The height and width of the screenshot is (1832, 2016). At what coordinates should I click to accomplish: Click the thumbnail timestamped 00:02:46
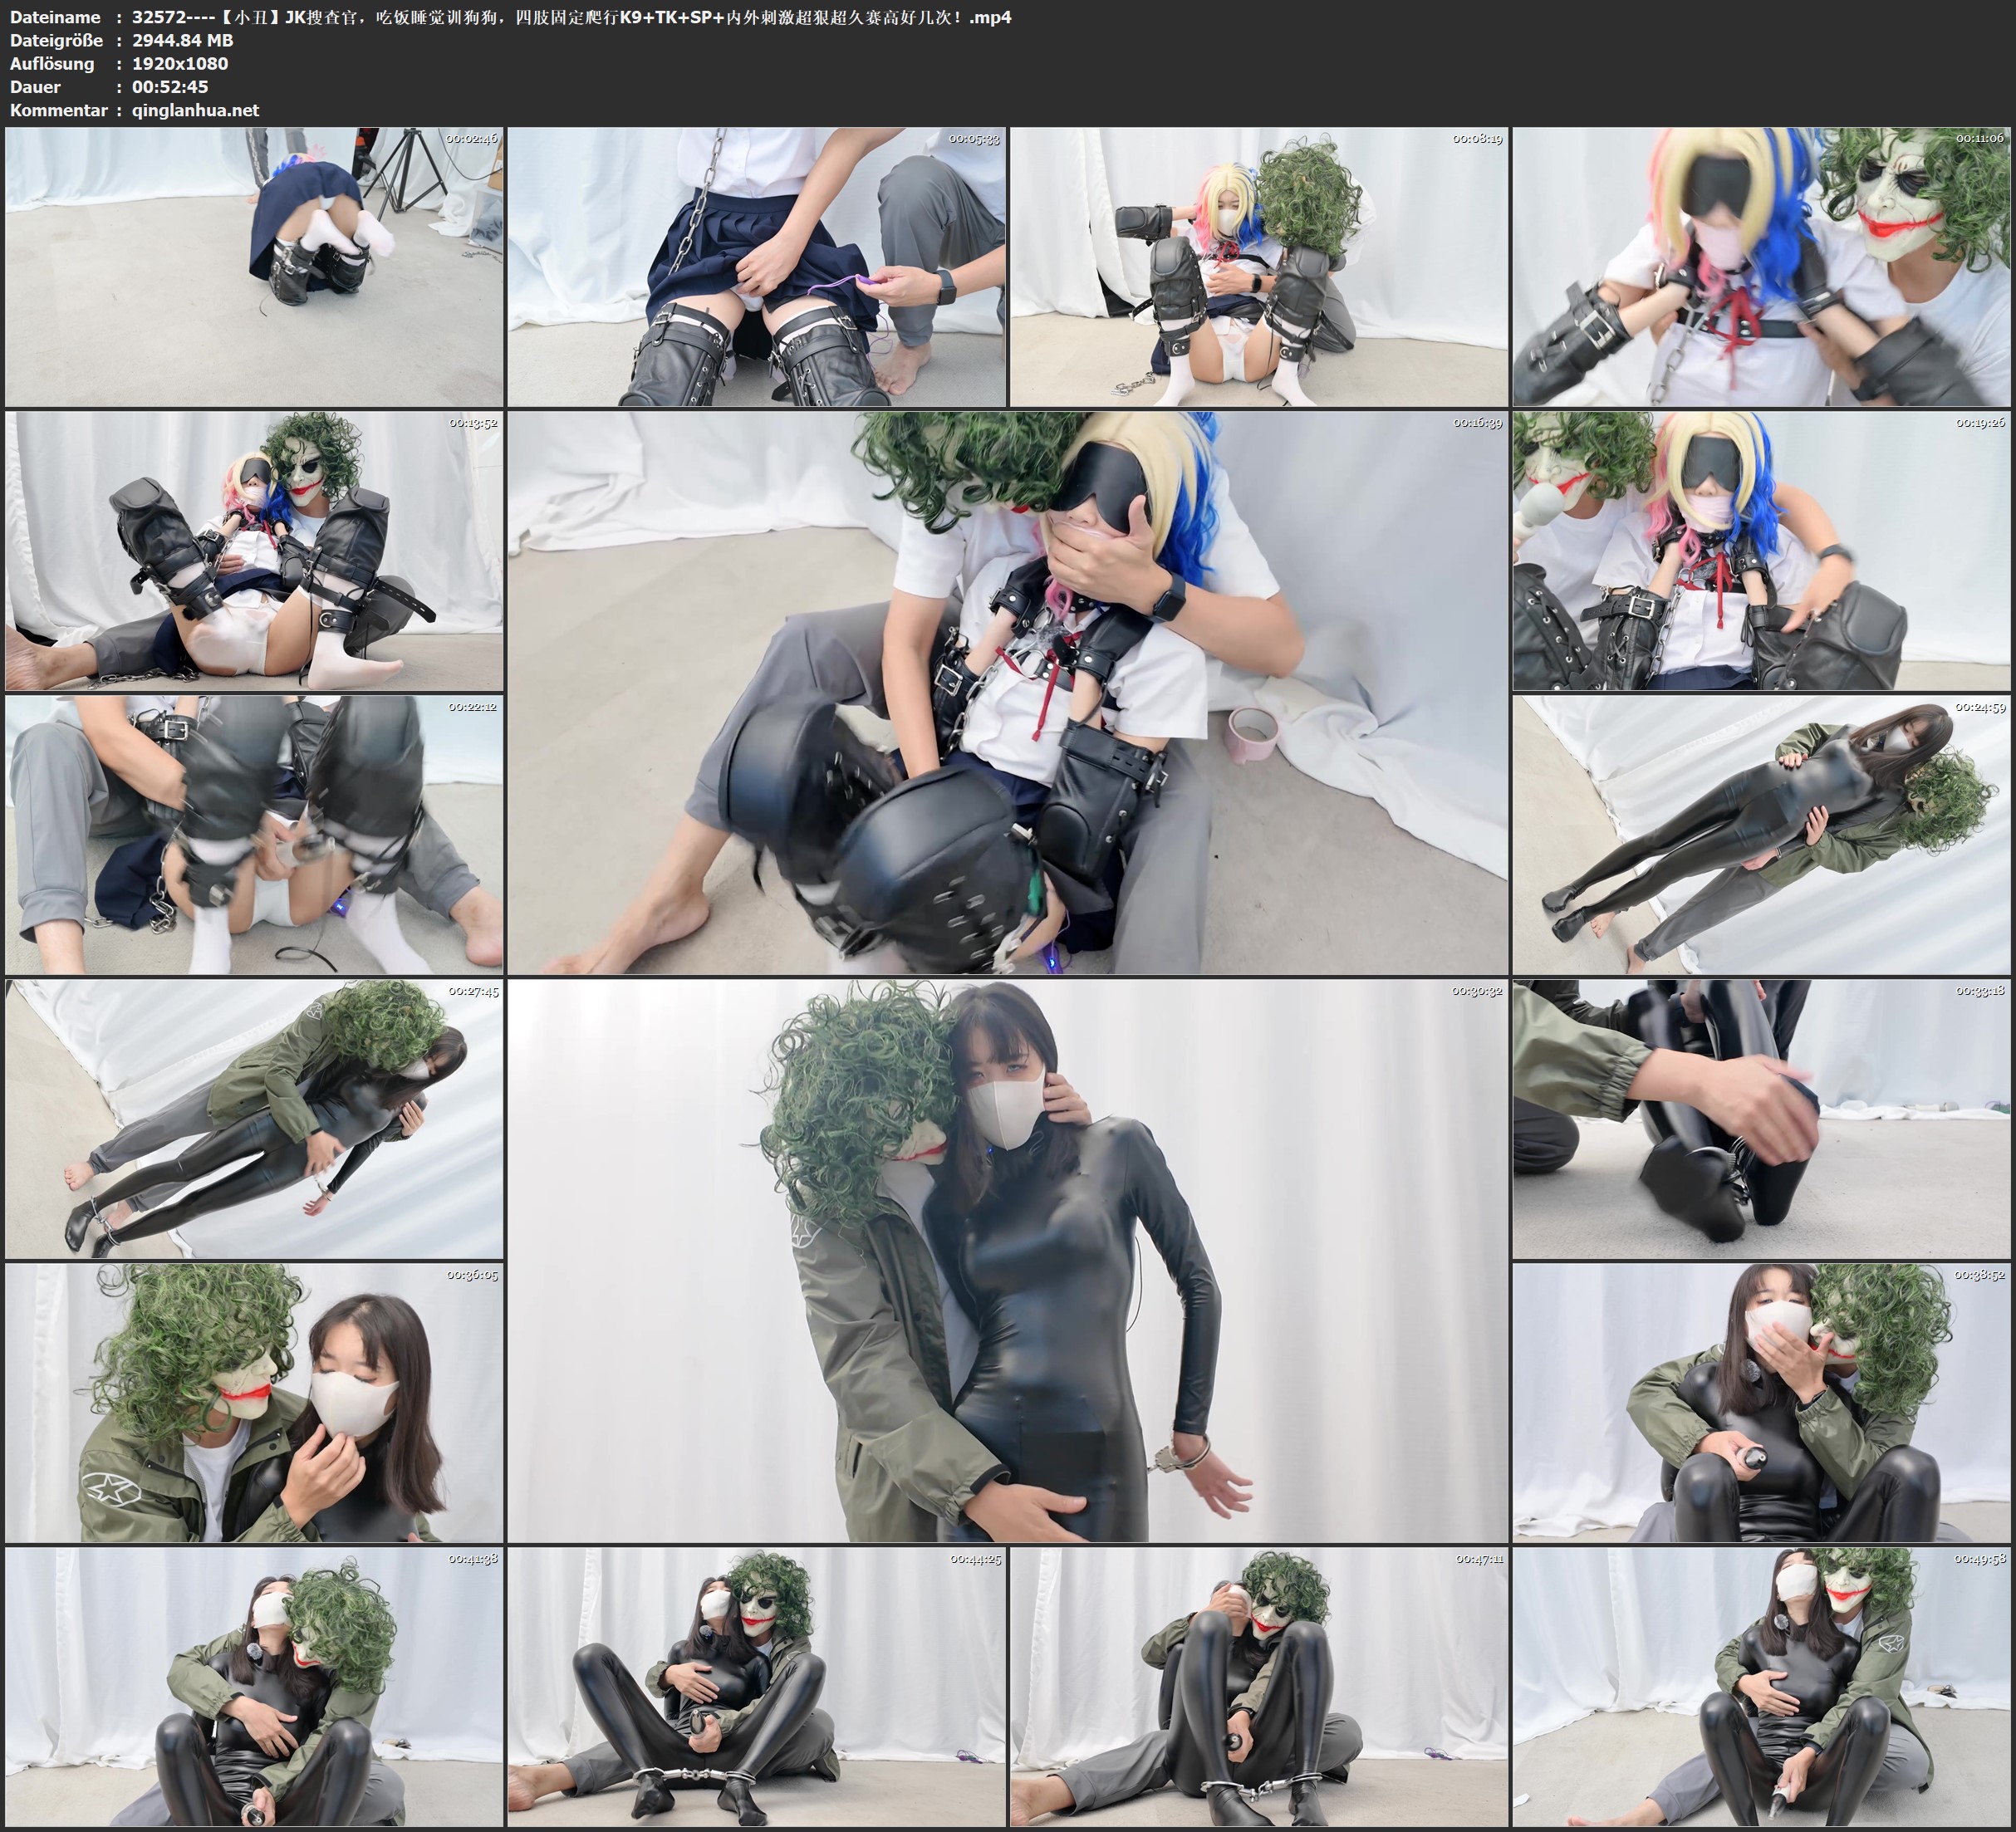[254, 266]
